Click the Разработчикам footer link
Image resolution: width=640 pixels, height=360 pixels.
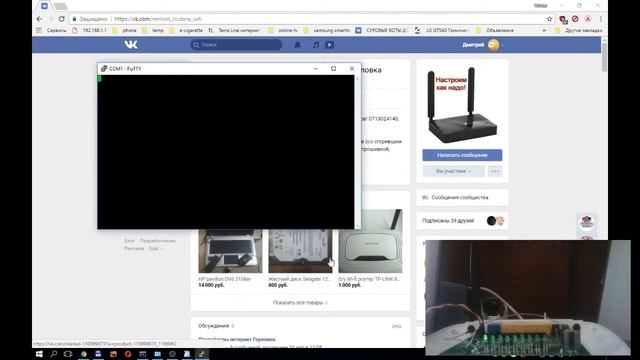click(158, 241)
